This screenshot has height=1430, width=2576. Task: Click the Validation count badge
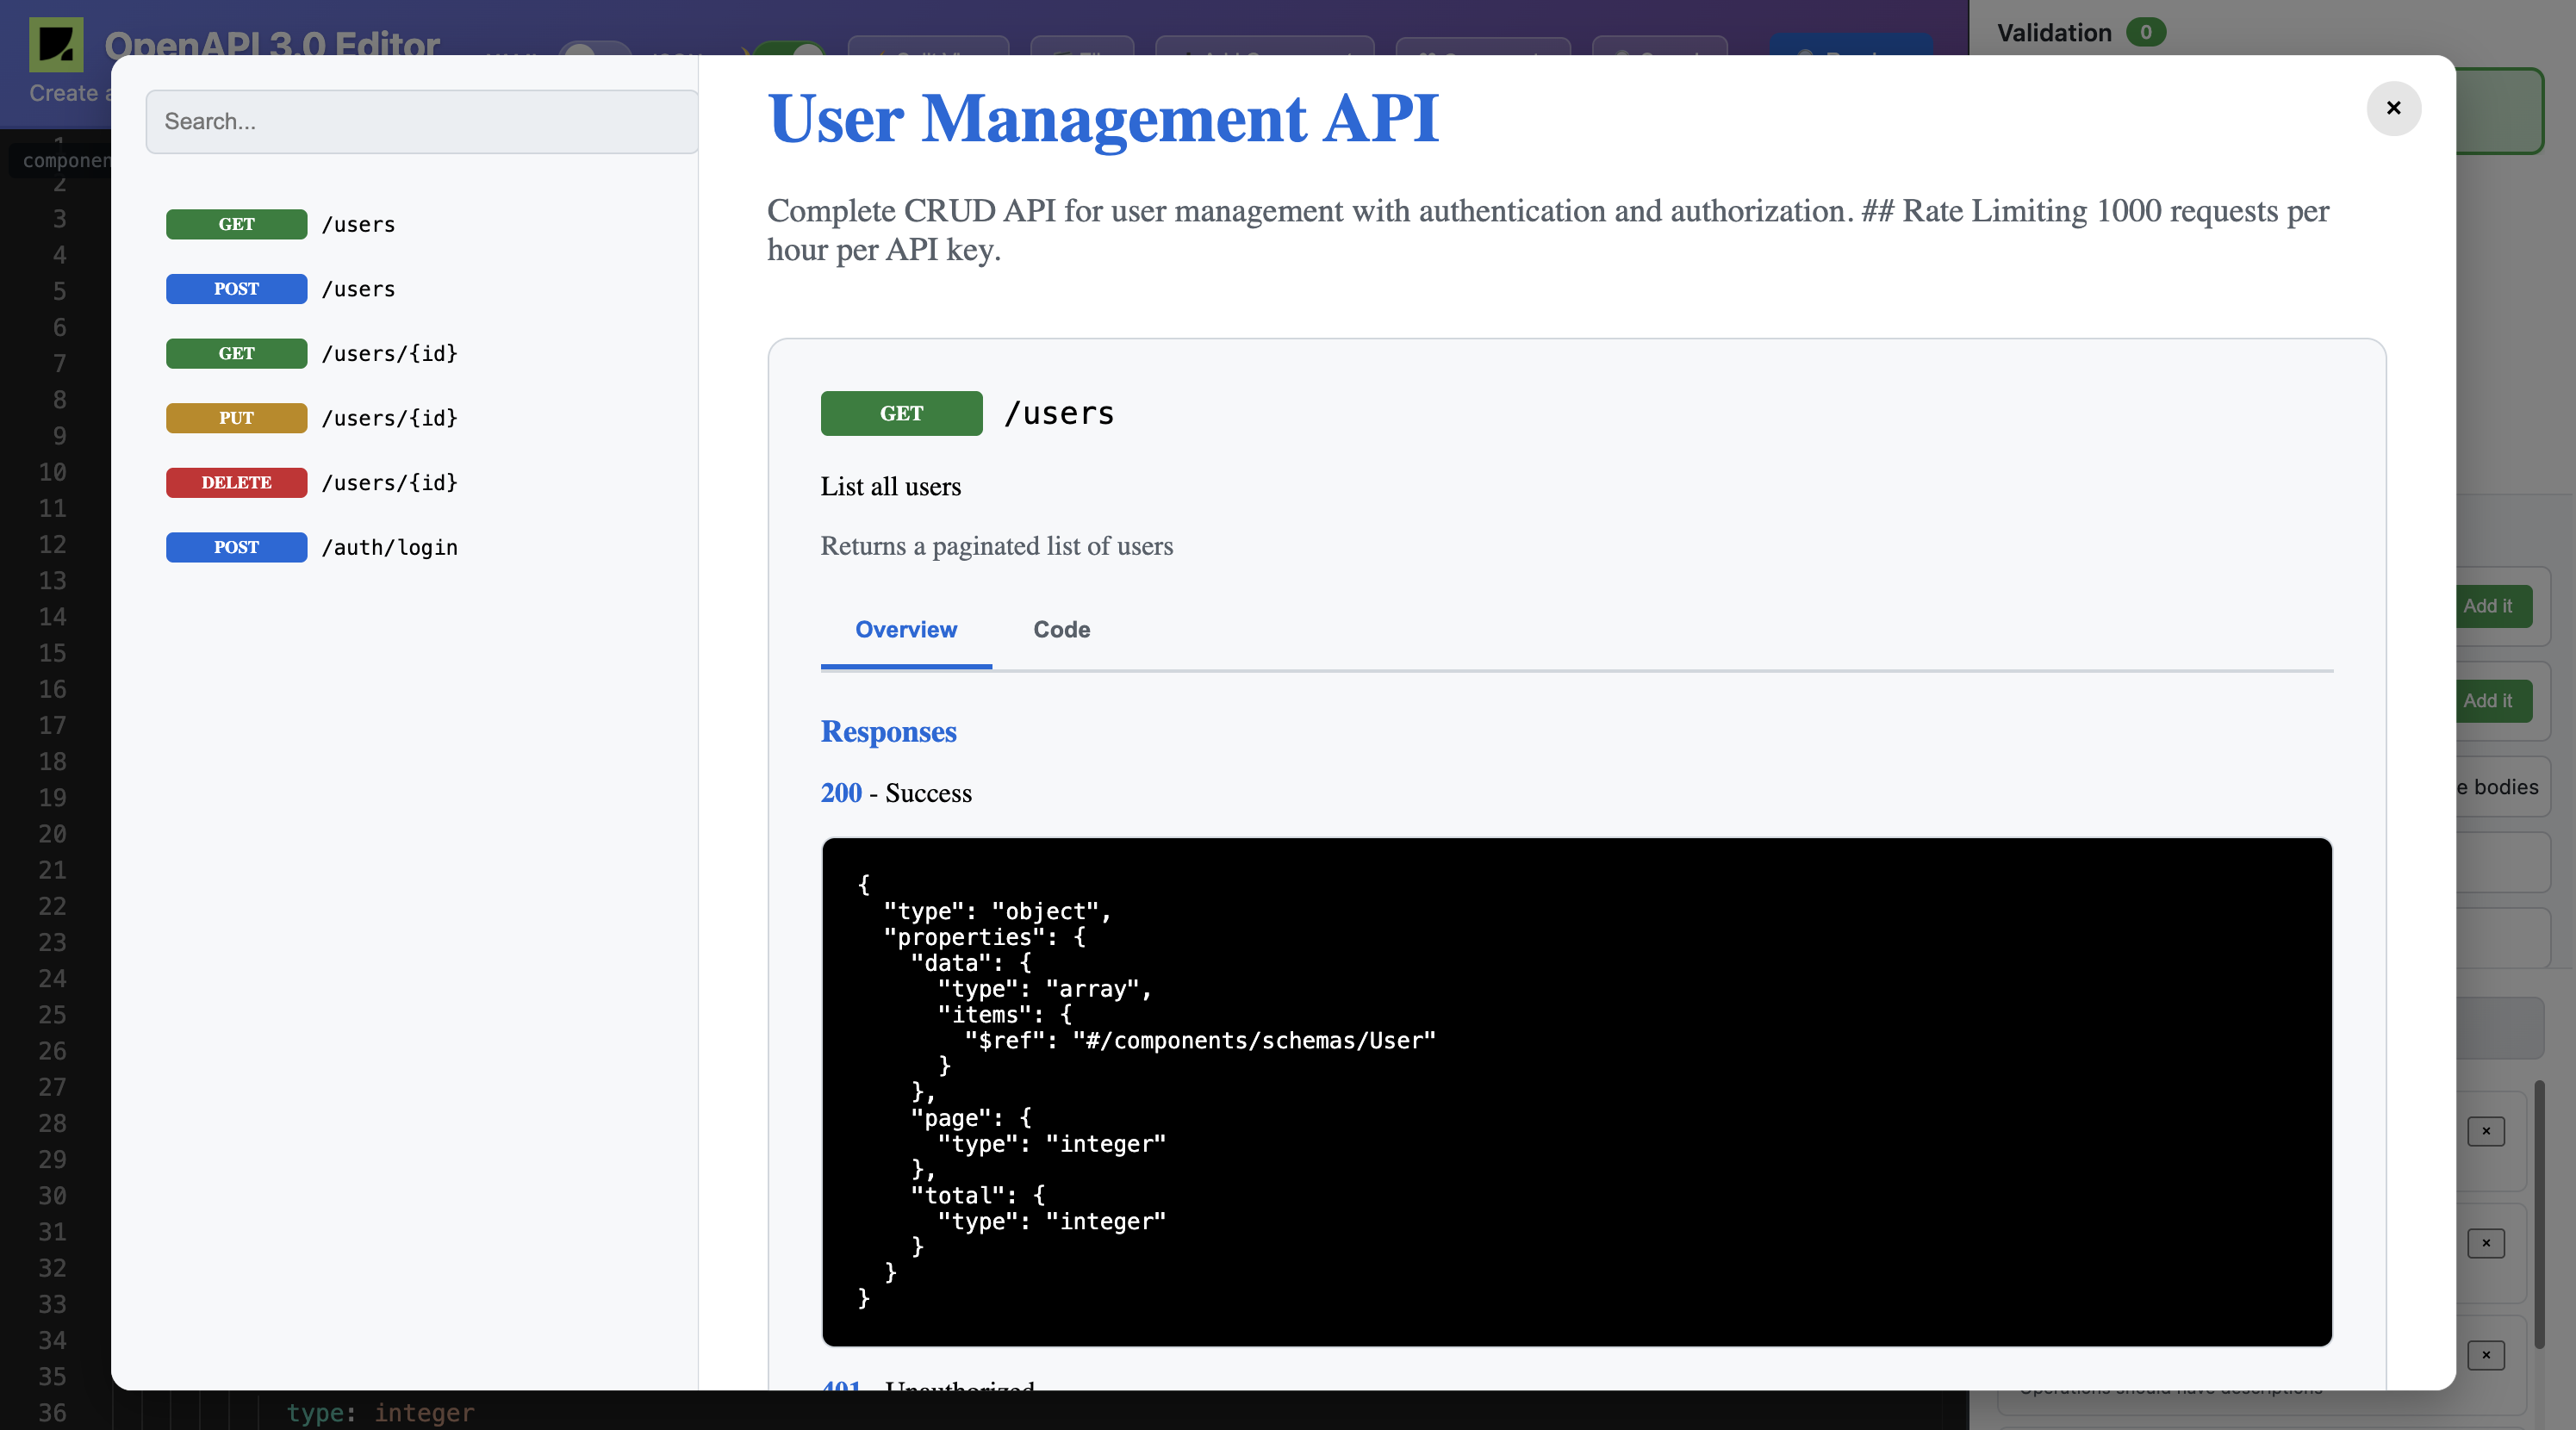(2145, 32)
